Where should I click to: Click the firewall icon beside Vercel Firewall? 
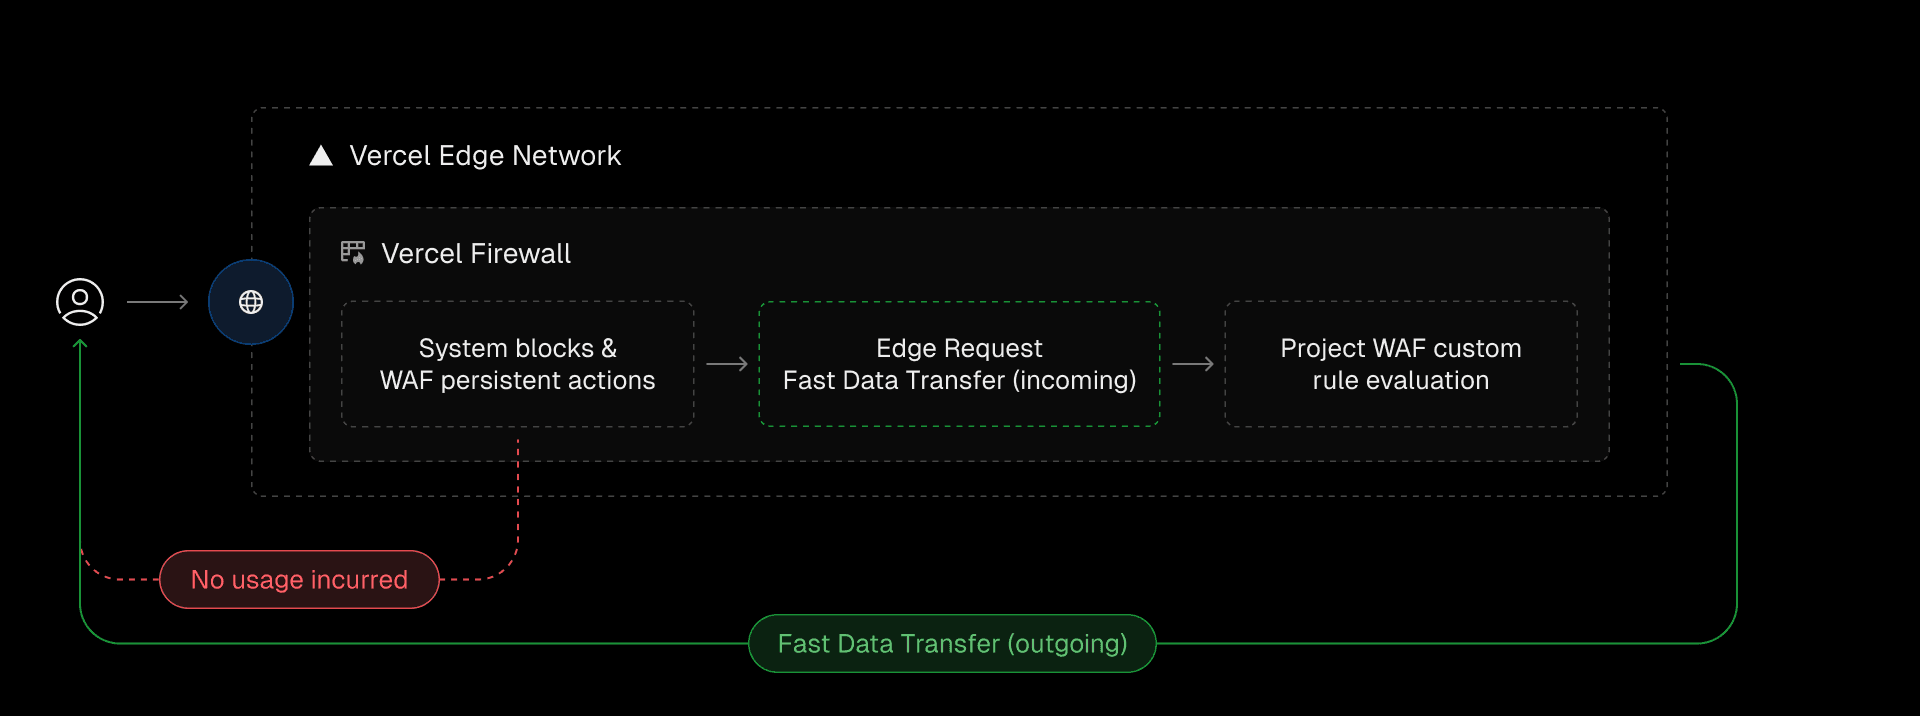coord(353,253)
